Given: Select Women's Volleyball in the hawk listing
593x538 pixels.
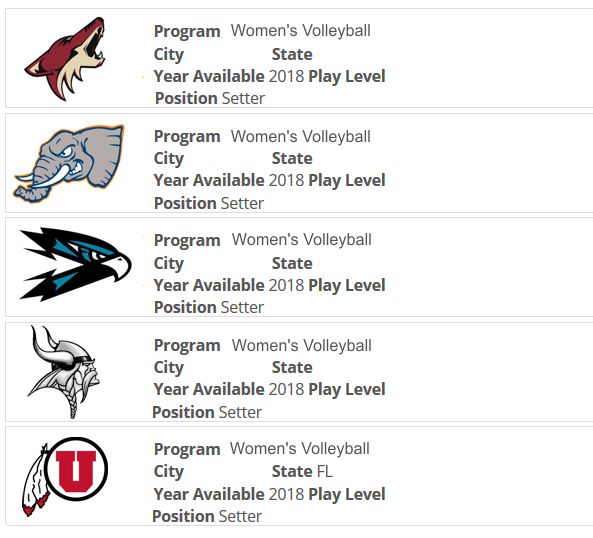Looking at the screenshot, I should (301, 240).
